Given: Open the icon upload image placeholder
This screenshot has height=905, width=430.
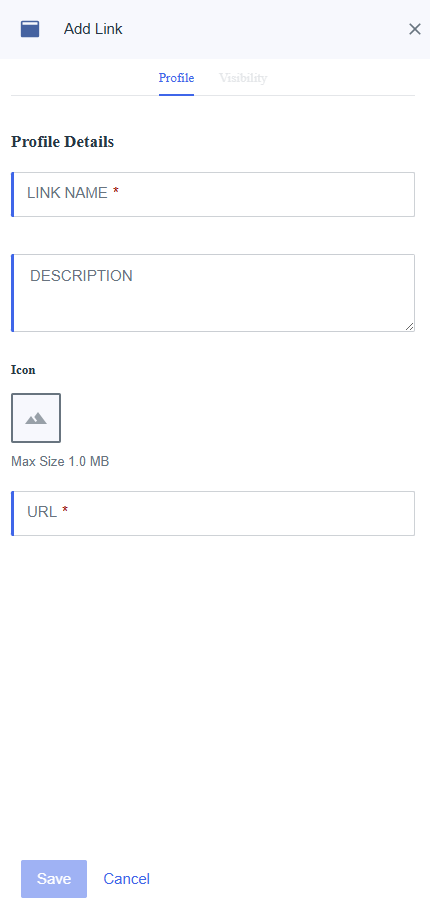Looking at the screenshot, I should tap(36, 418).
